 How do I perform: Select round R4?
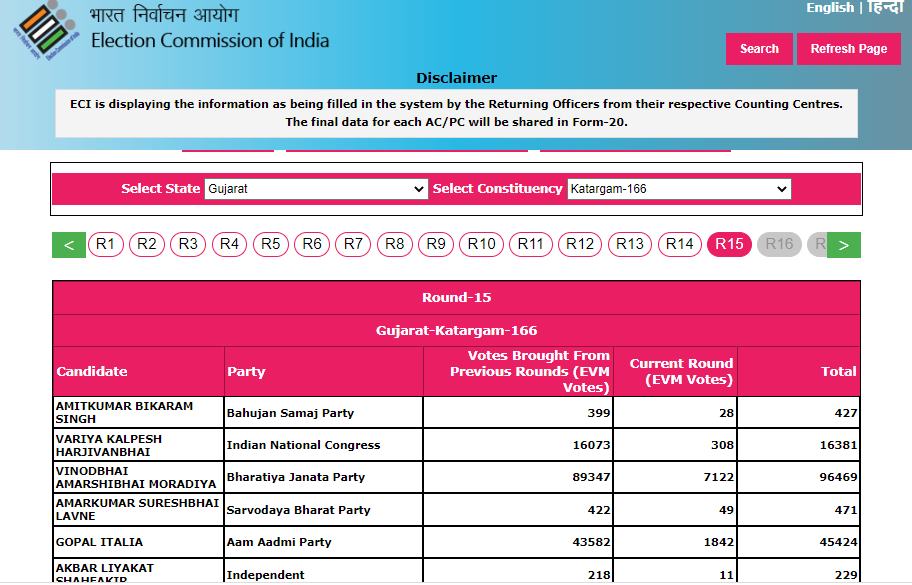click(229, 244)
